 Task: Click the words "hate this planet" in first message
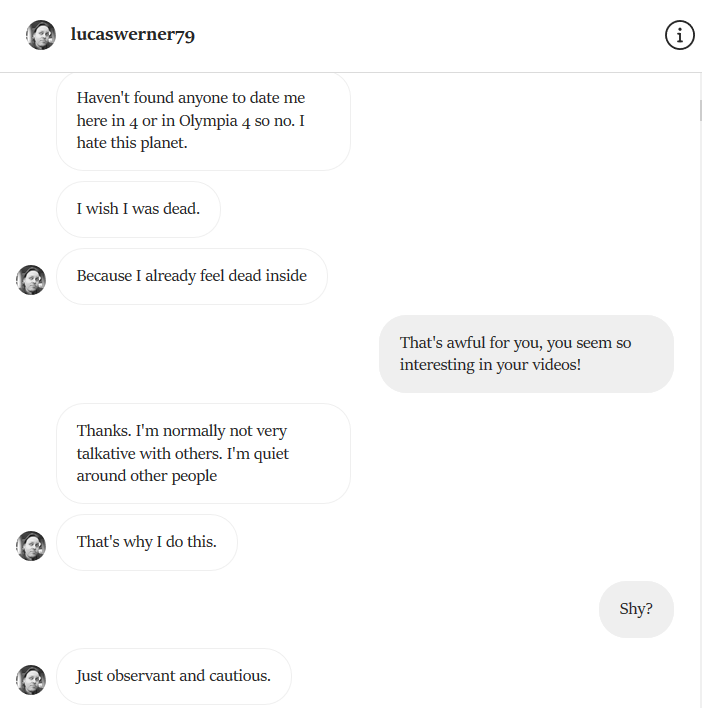tap(131, 143)
